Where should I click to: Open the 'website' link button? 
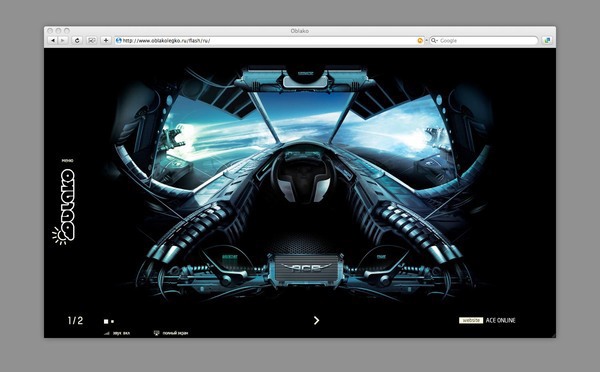(x=471, y=320)
